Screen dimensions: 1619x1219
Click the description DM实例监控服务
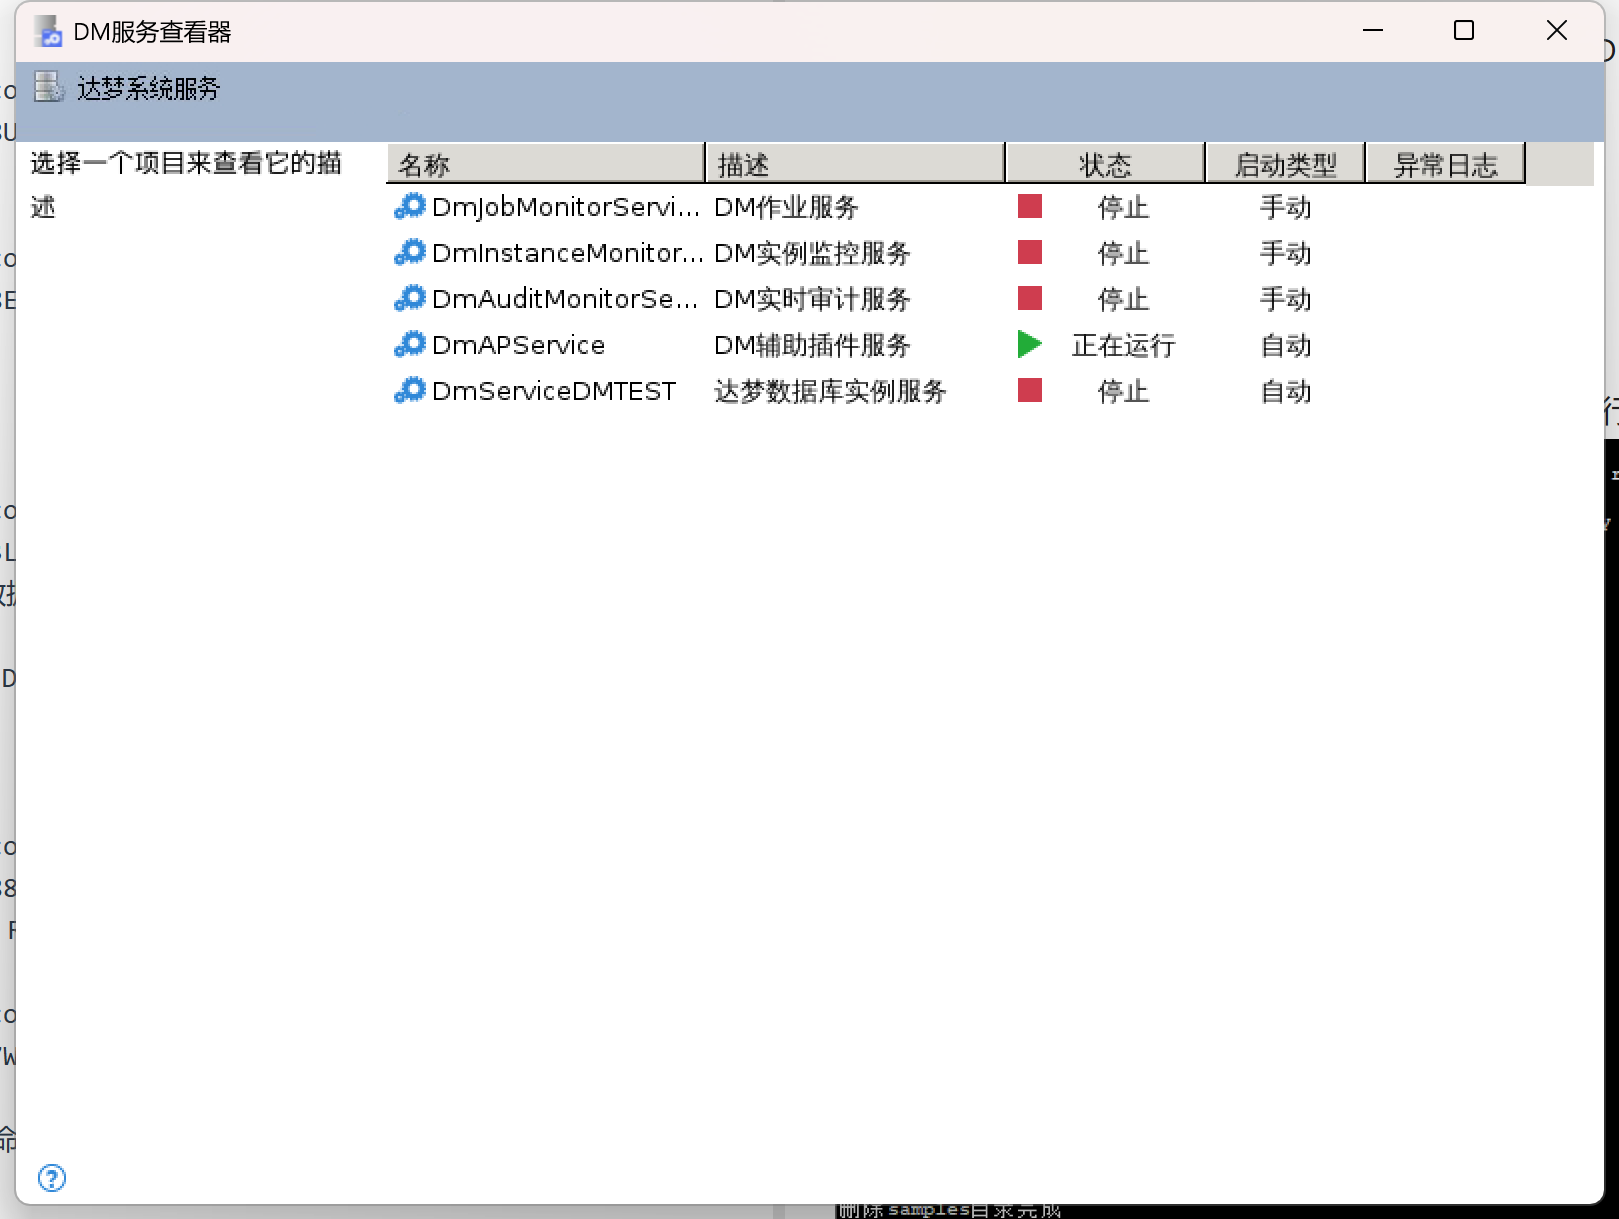pos(812,253)
